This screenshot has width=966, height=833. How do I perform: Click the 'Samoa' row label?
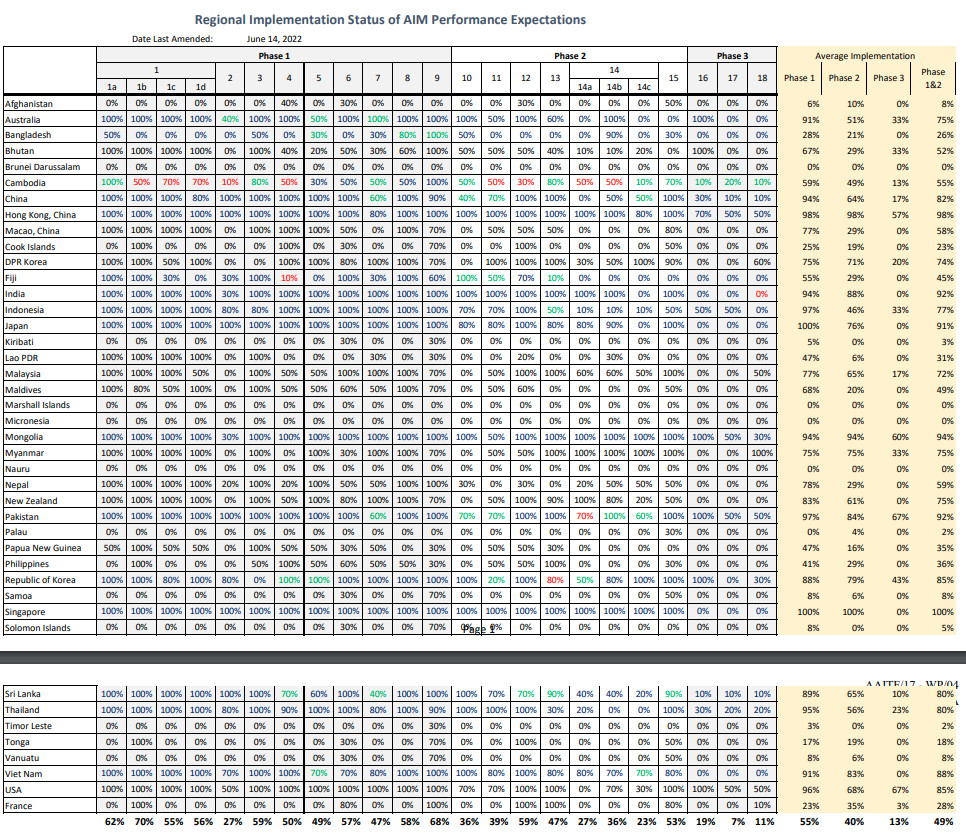tap(18, 596)
